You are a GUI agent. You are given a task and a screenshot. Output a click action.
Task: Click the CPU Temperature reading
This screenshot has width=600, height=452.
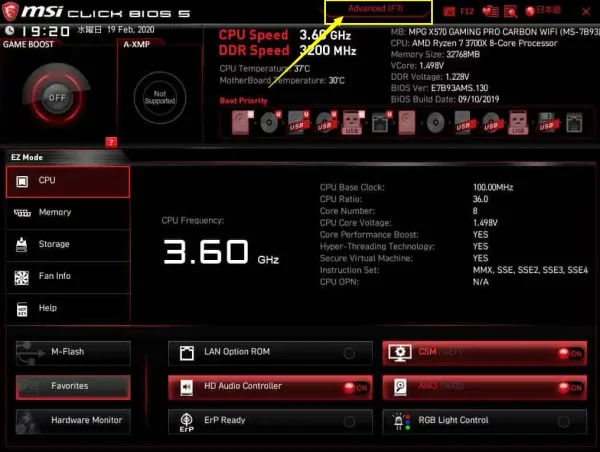tap(265, 69)
